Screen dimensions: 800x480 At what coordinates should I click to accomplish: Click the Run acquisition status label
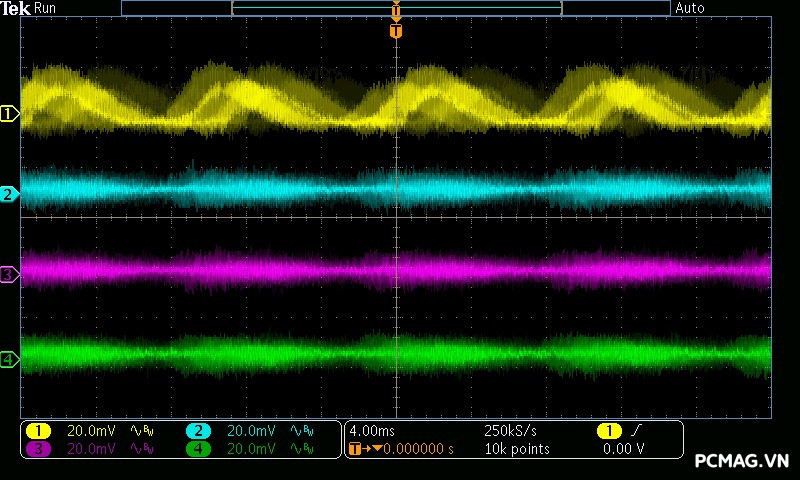pyautogui.click(x=46, y=8)
